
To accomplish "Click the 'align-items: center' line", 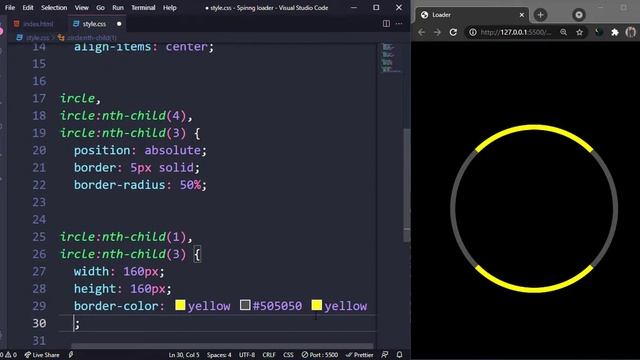I will pos(144,47).
